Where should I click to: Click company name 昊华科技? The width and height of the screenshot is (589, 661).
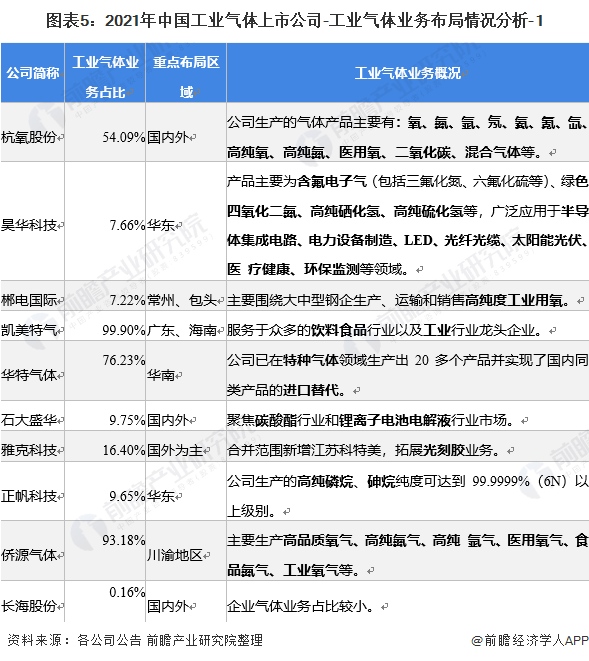(x=29, y=225)
